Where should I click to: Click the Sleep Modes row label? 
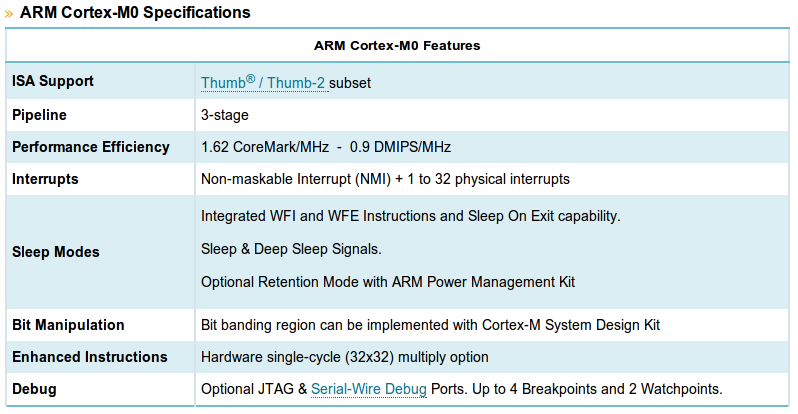tap(56, 252)
